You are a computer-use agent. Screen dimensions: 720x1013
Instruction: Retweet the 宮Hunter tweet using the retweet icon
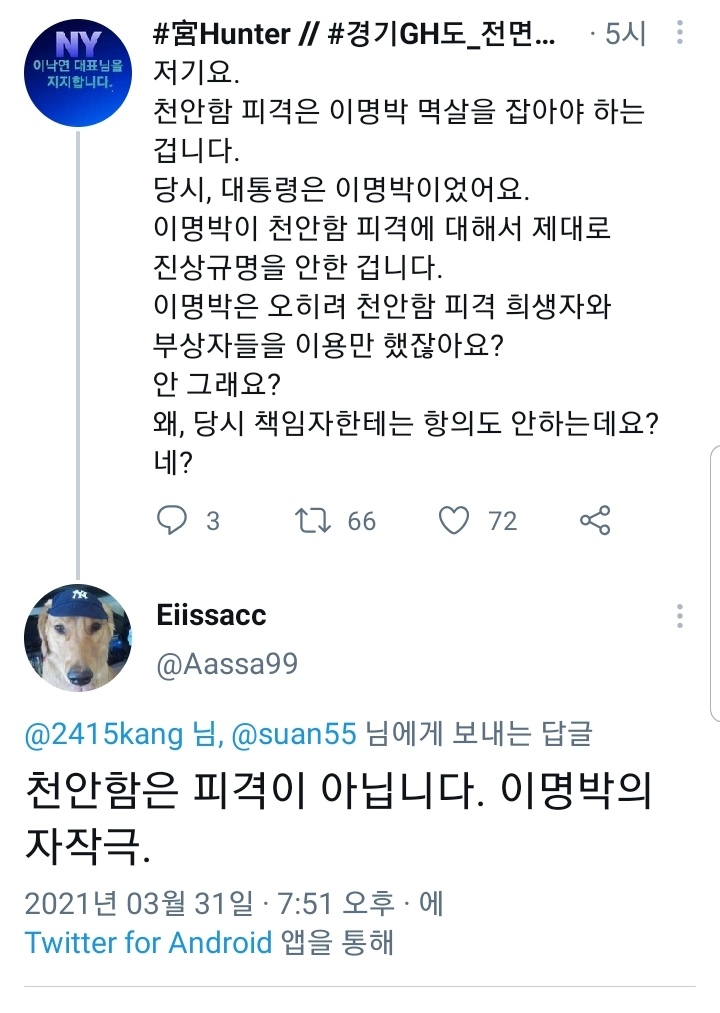click(x=319, y=520)
